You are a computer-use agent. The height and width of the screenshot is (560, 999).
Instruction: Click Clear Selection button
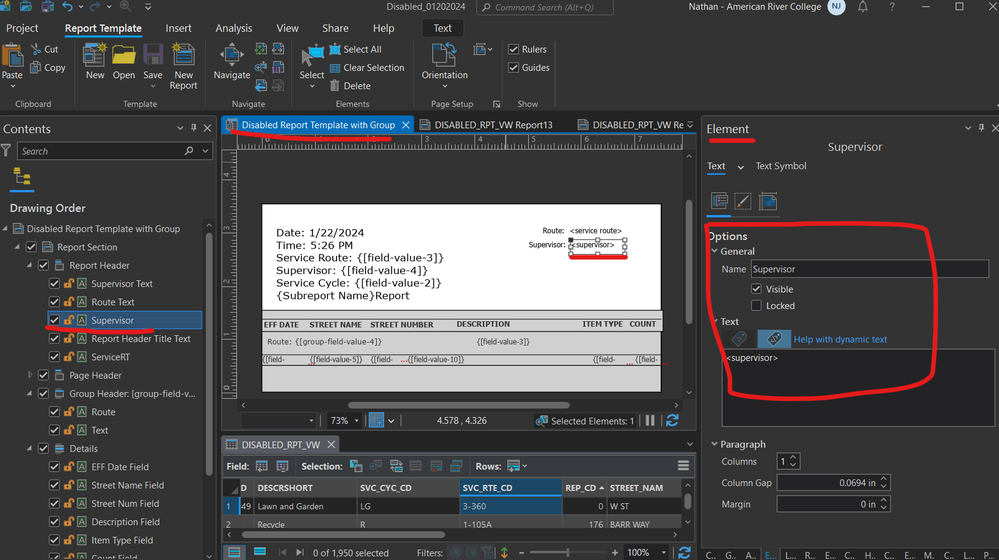tap(367, 68)
